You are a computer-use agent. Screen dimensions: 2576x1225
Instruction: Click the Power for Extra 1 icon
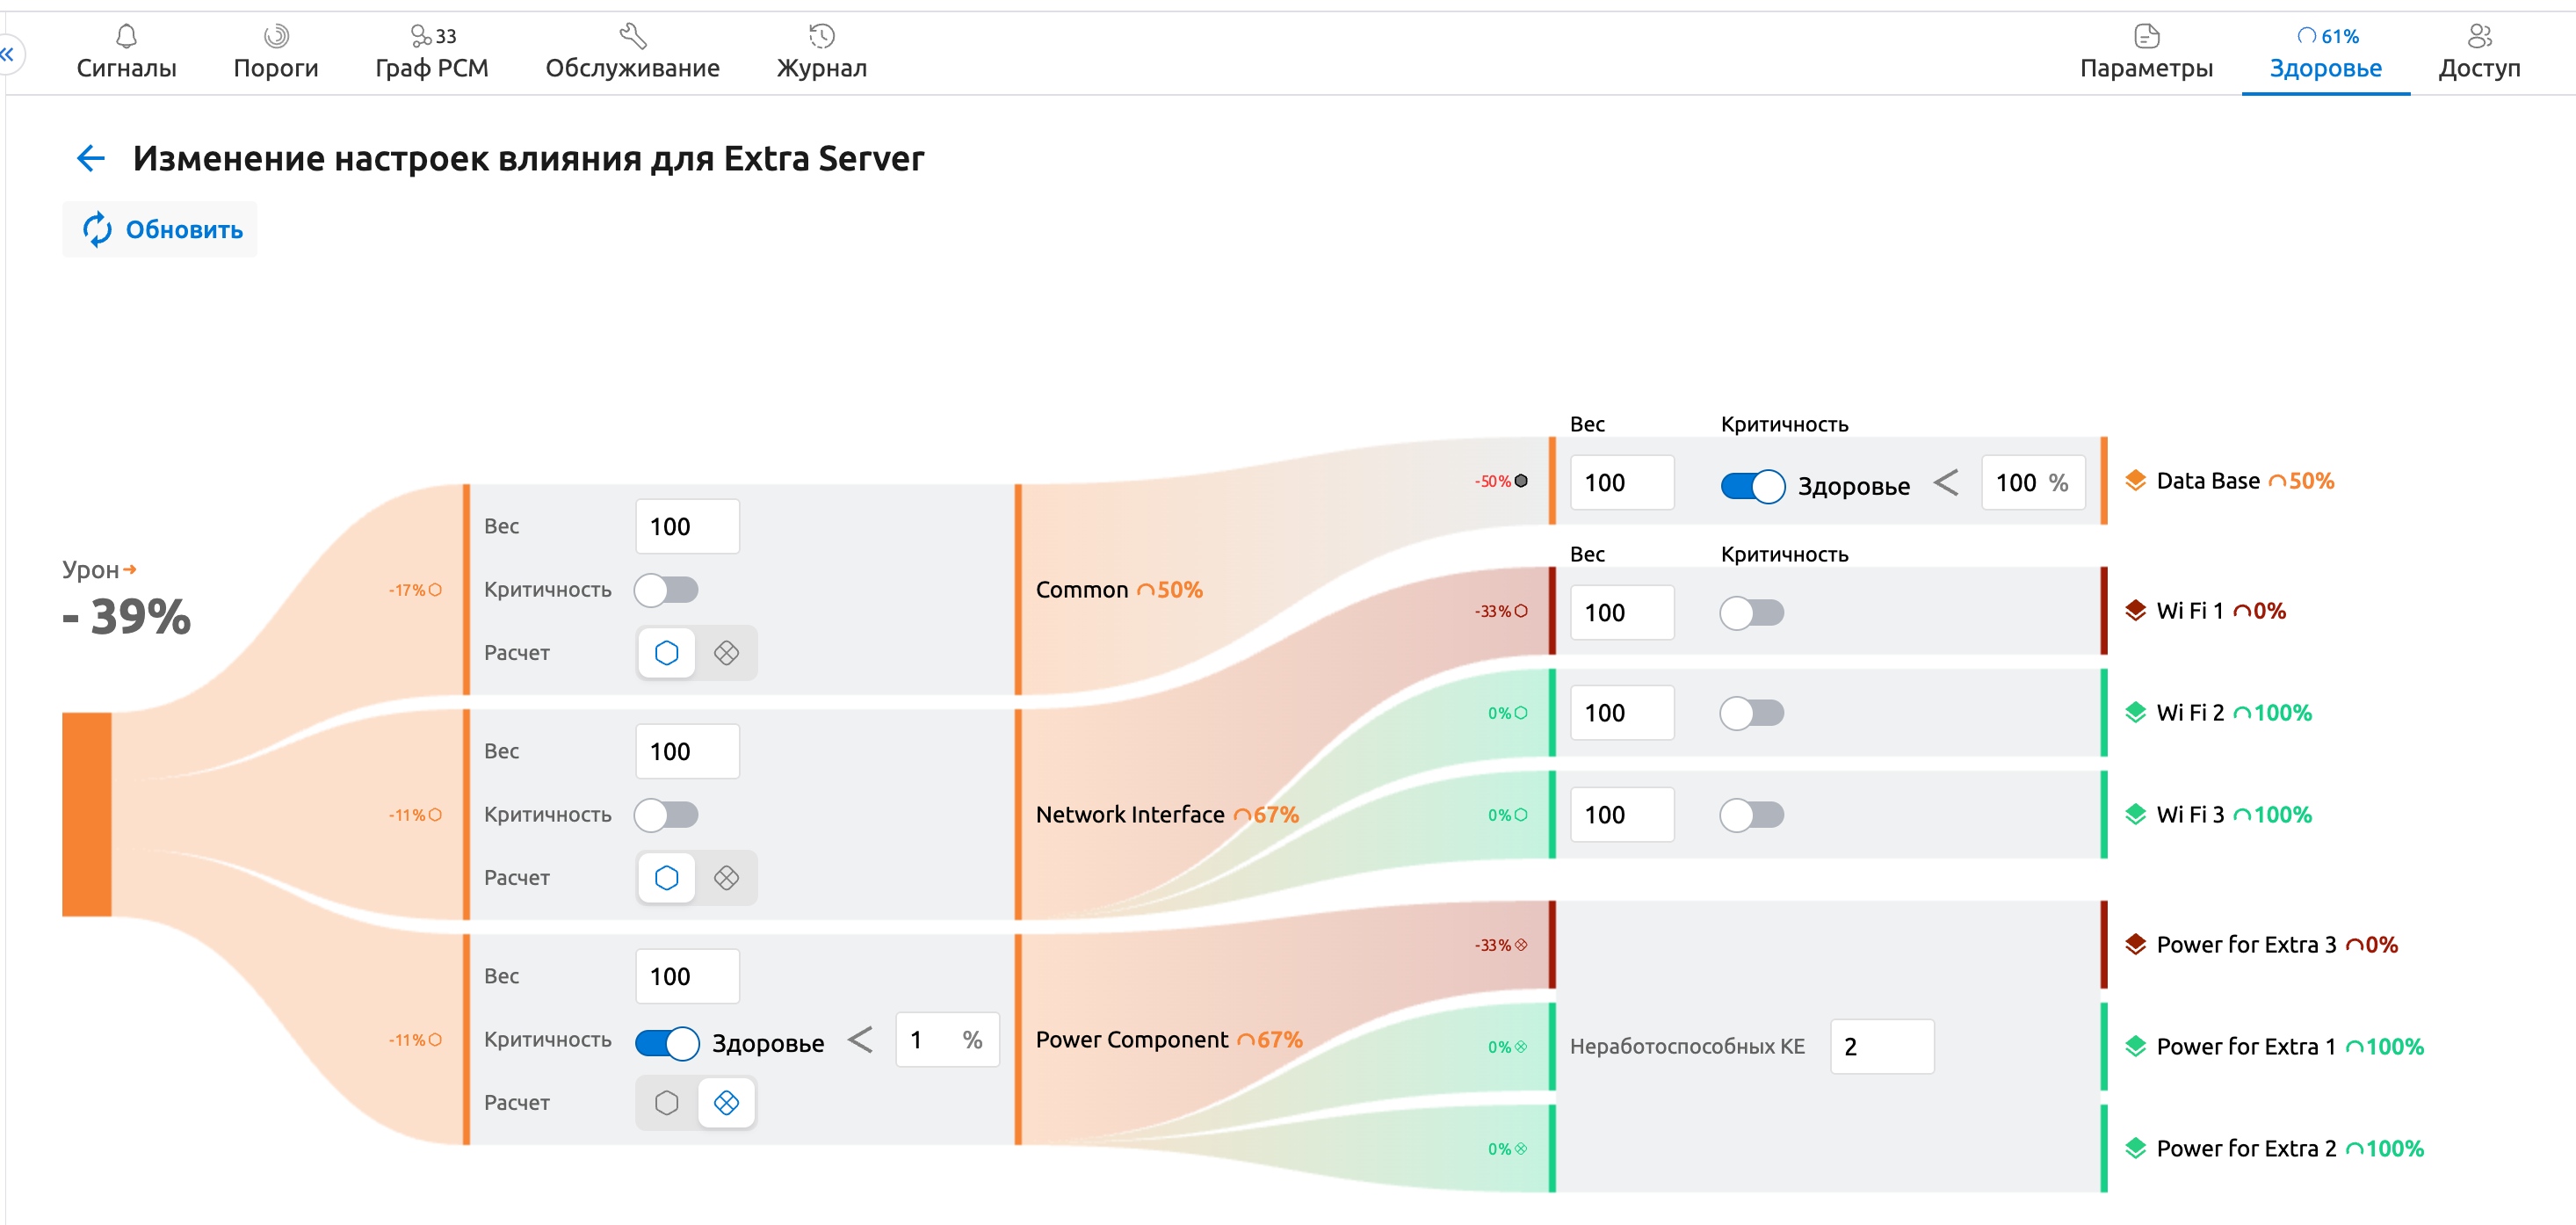pos(2135,1047)
